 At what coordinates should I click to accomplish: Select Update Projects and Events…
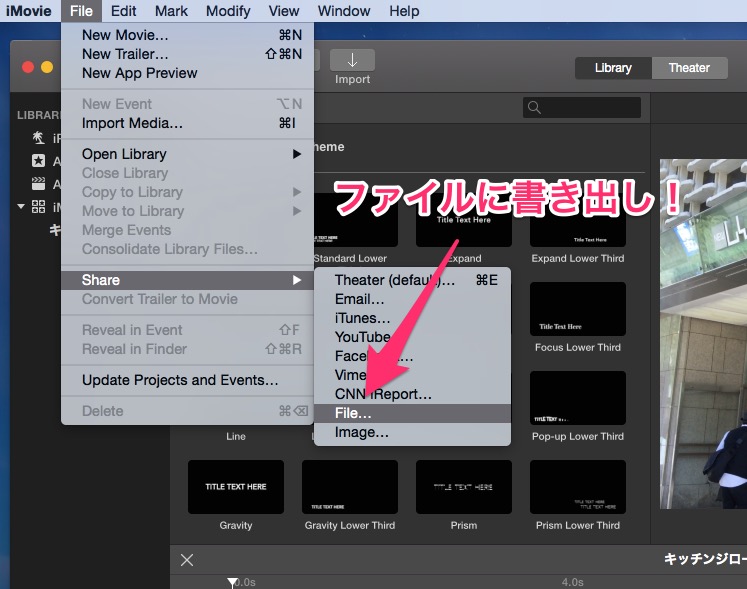(x=187, y=380)
